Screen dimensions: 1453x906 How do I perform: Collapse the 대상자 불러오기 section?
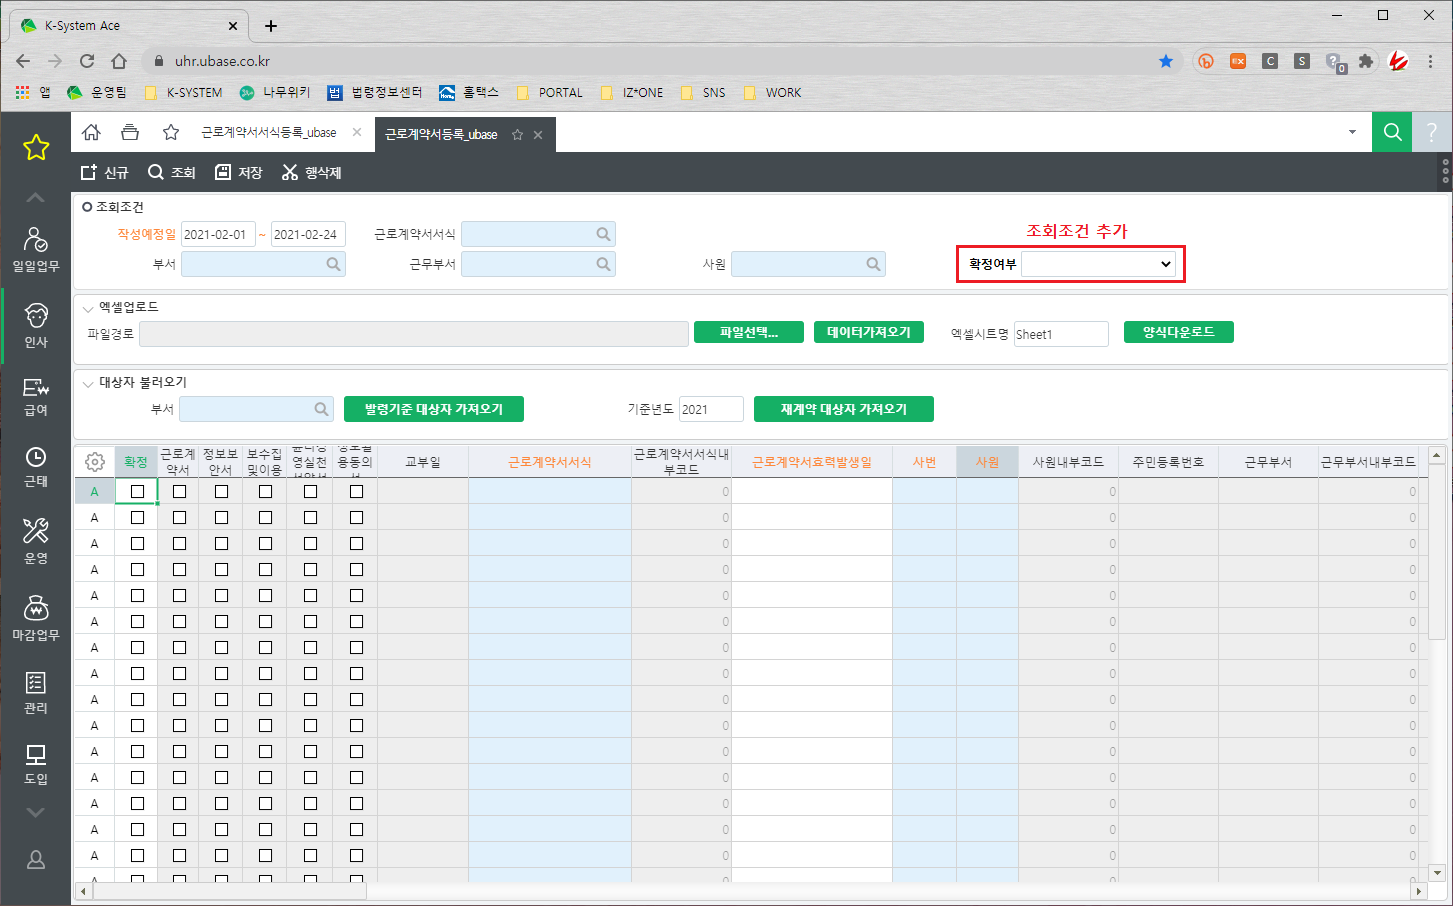pyautogui.click(x=88, y=383)
